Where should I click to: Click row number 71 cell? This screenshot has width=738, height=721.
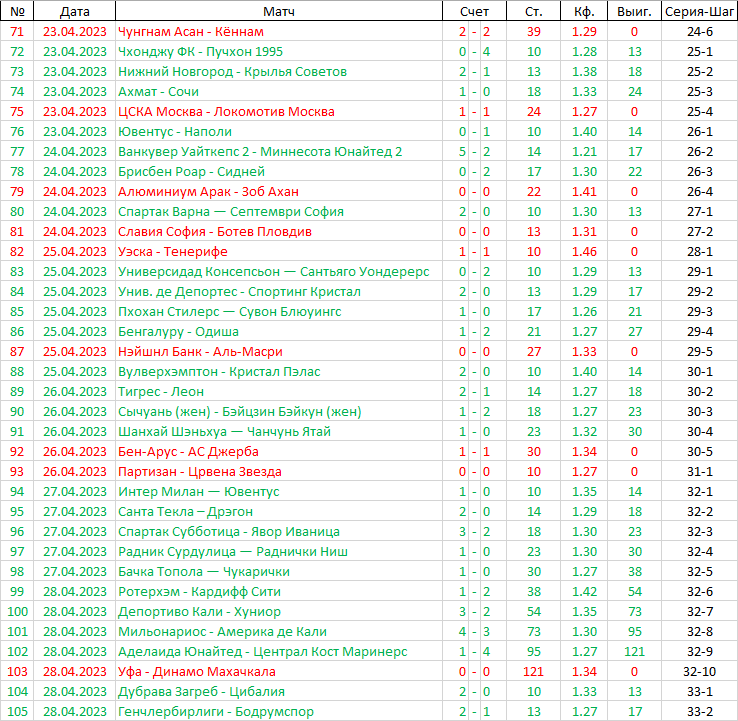pos(17,31)
